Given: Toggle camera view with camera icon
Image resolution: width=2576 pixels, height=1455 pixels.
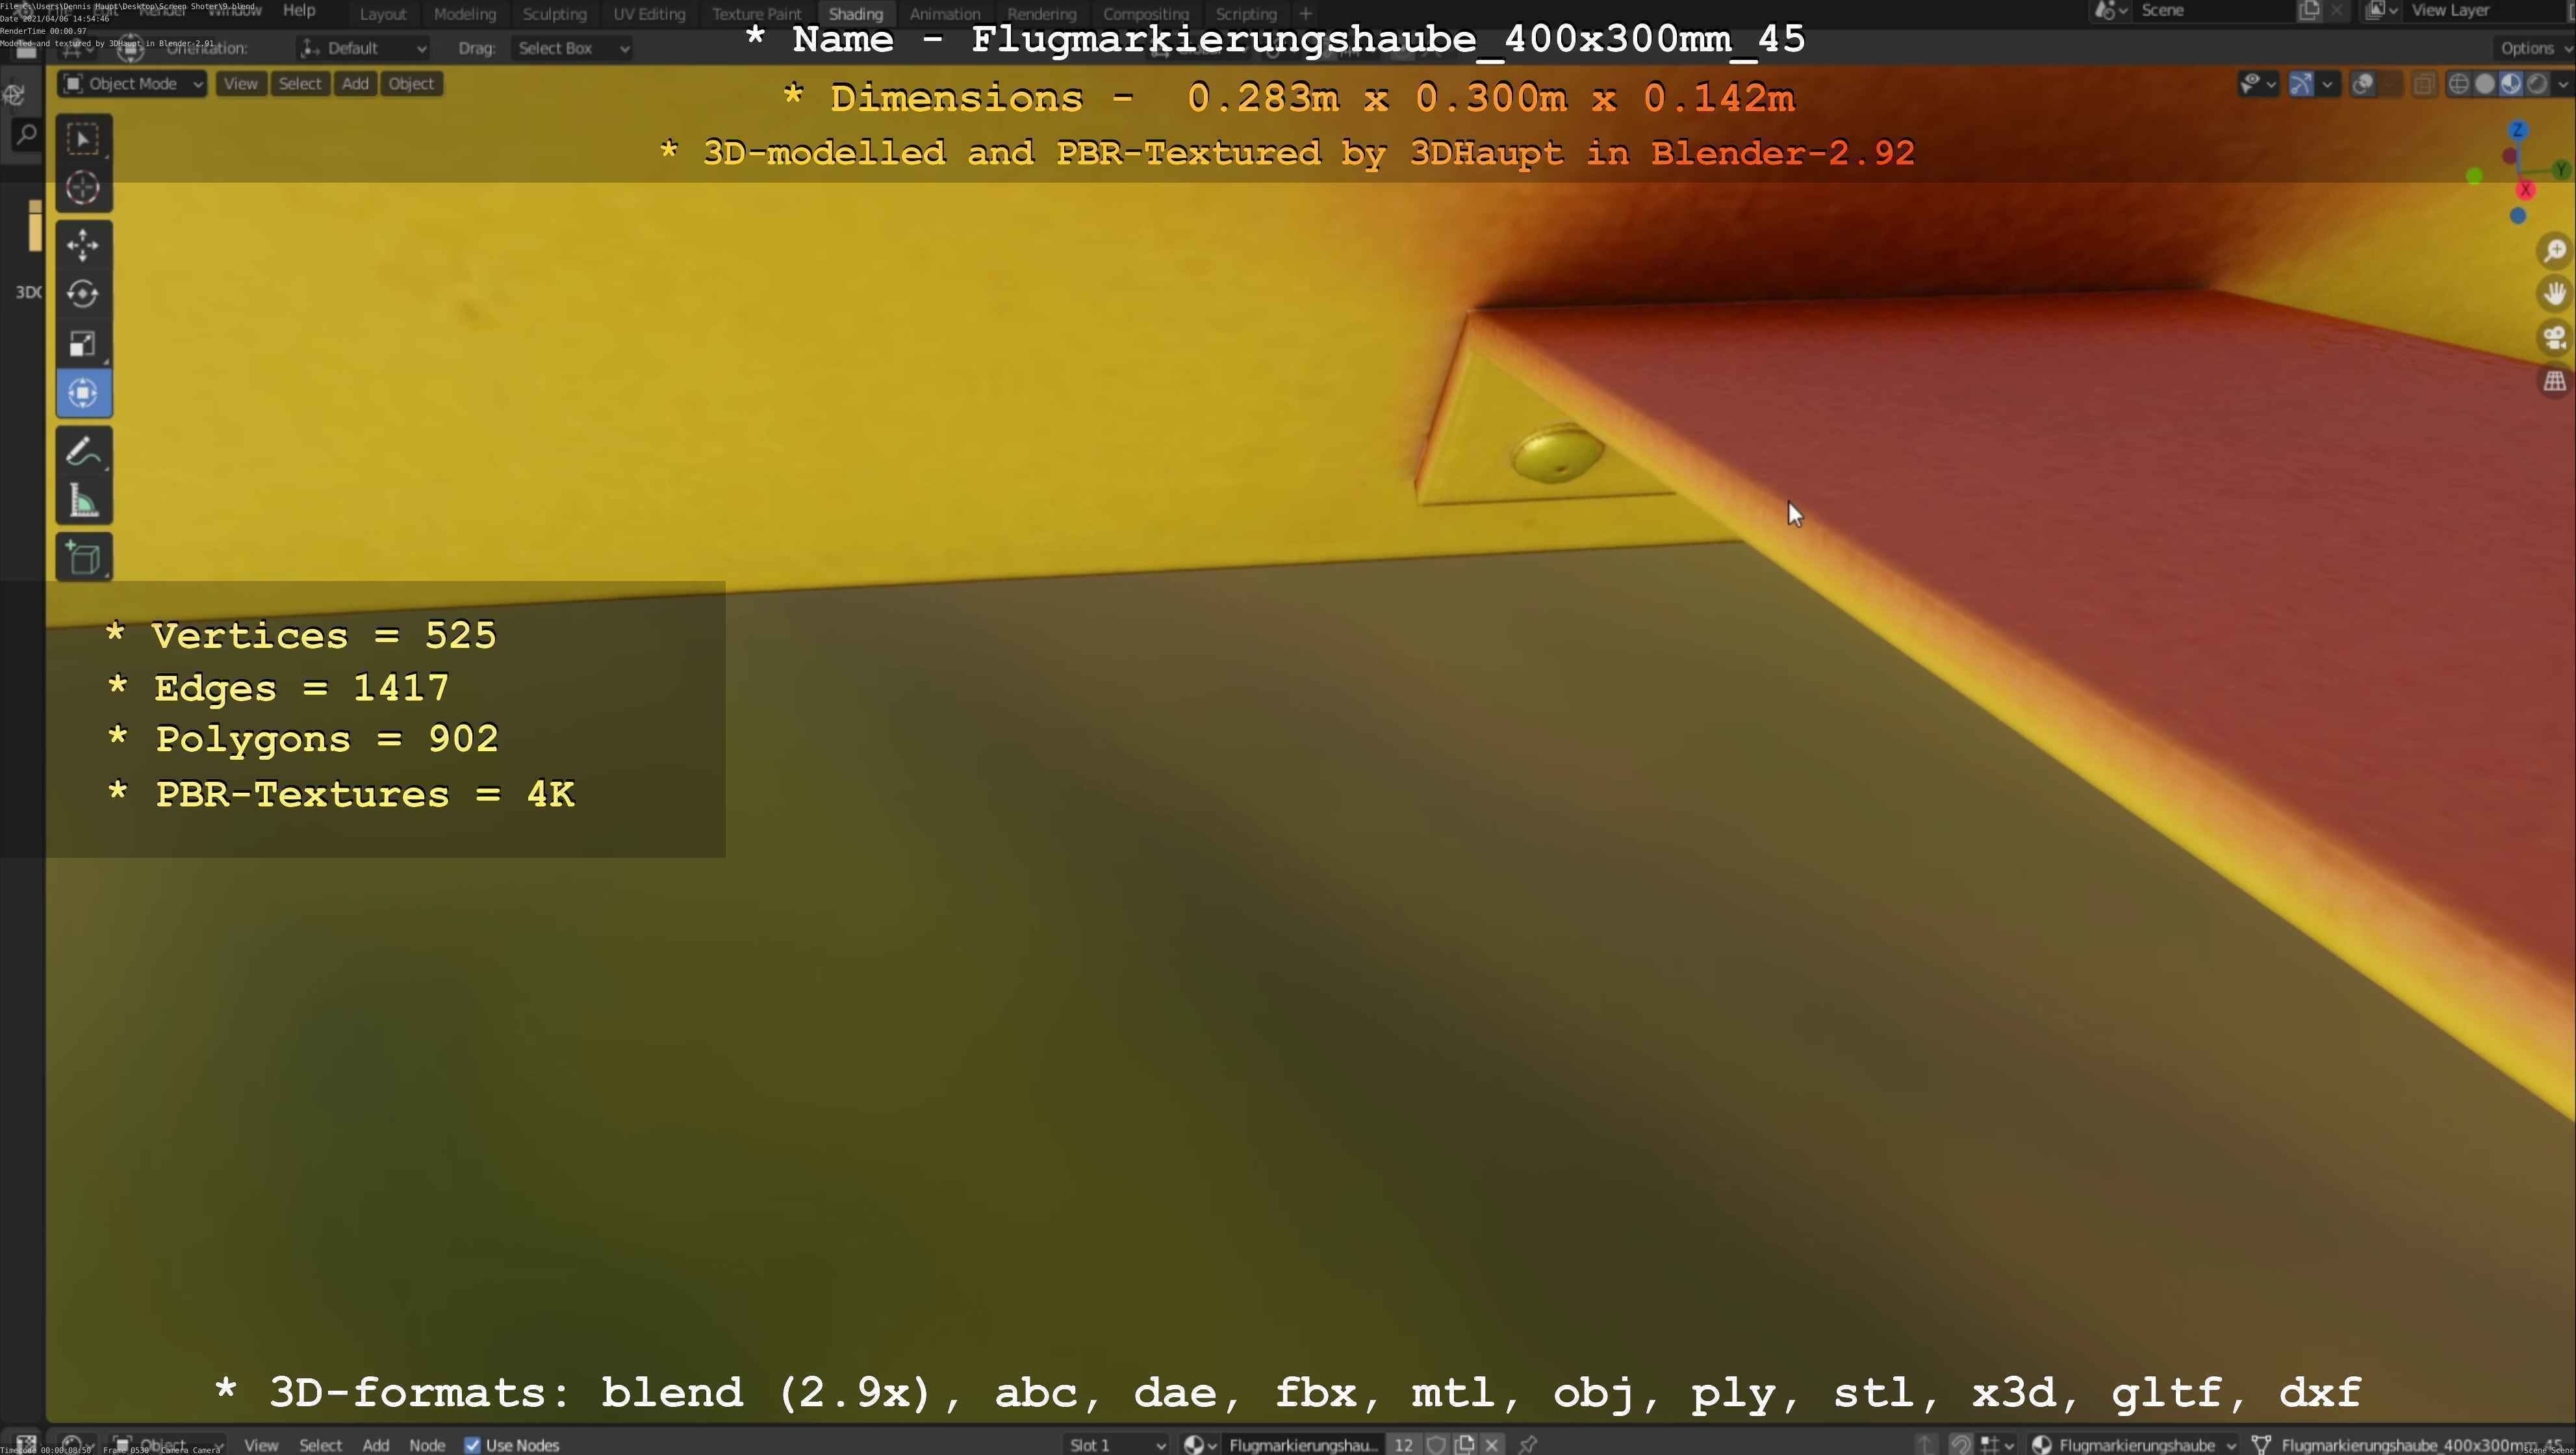Looking at the screenshot, I should tap(2555, 337).
